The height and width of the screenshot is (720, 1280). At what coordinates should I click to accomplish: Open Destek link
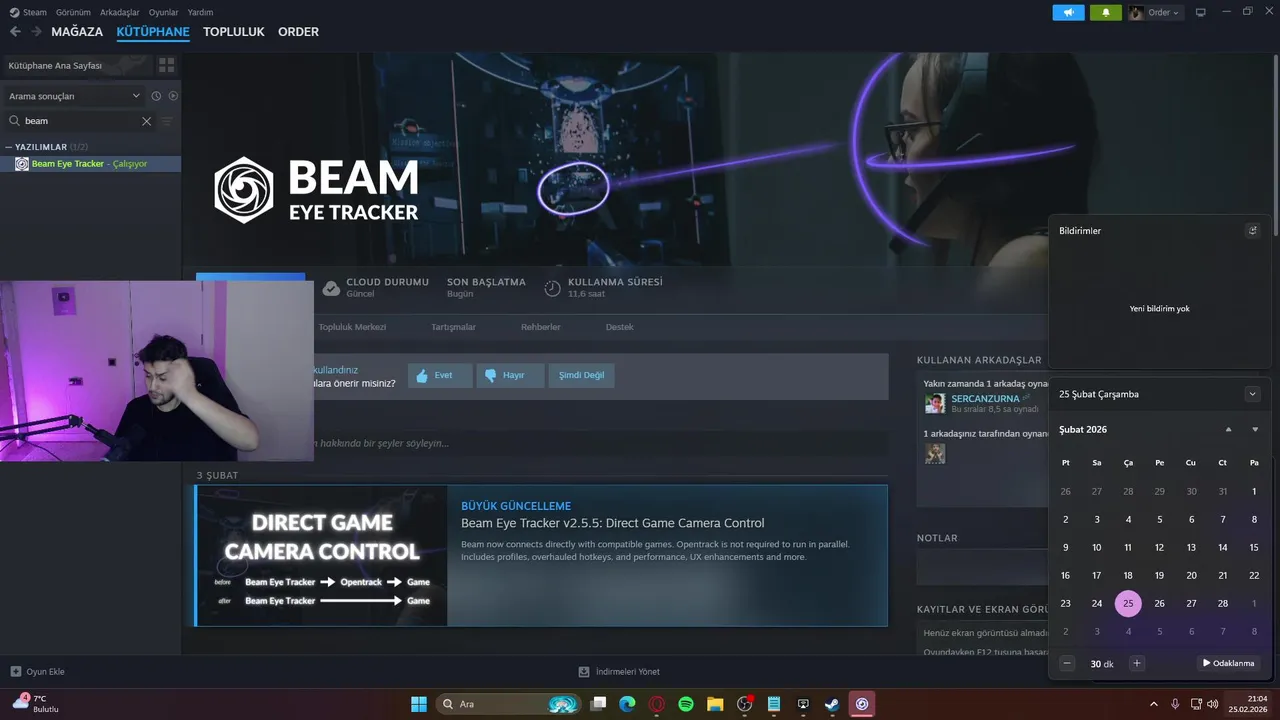[619, 327]
